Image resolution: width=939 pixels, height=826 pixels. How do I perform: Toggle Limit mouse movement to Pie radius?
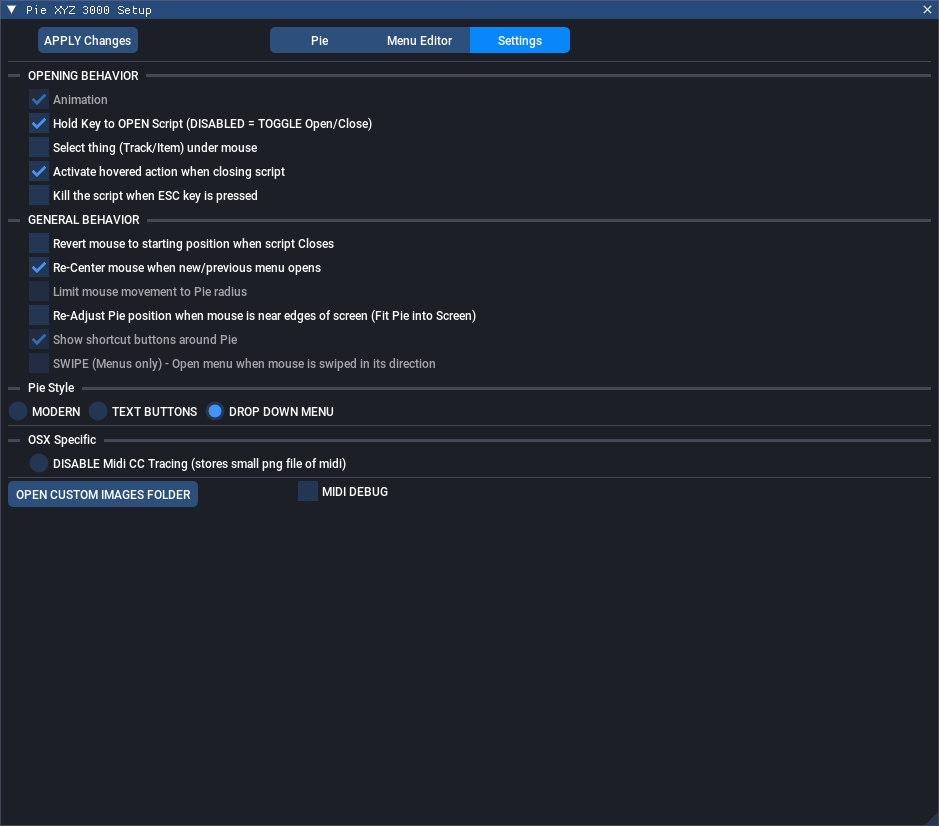click(x=39, y=291)
